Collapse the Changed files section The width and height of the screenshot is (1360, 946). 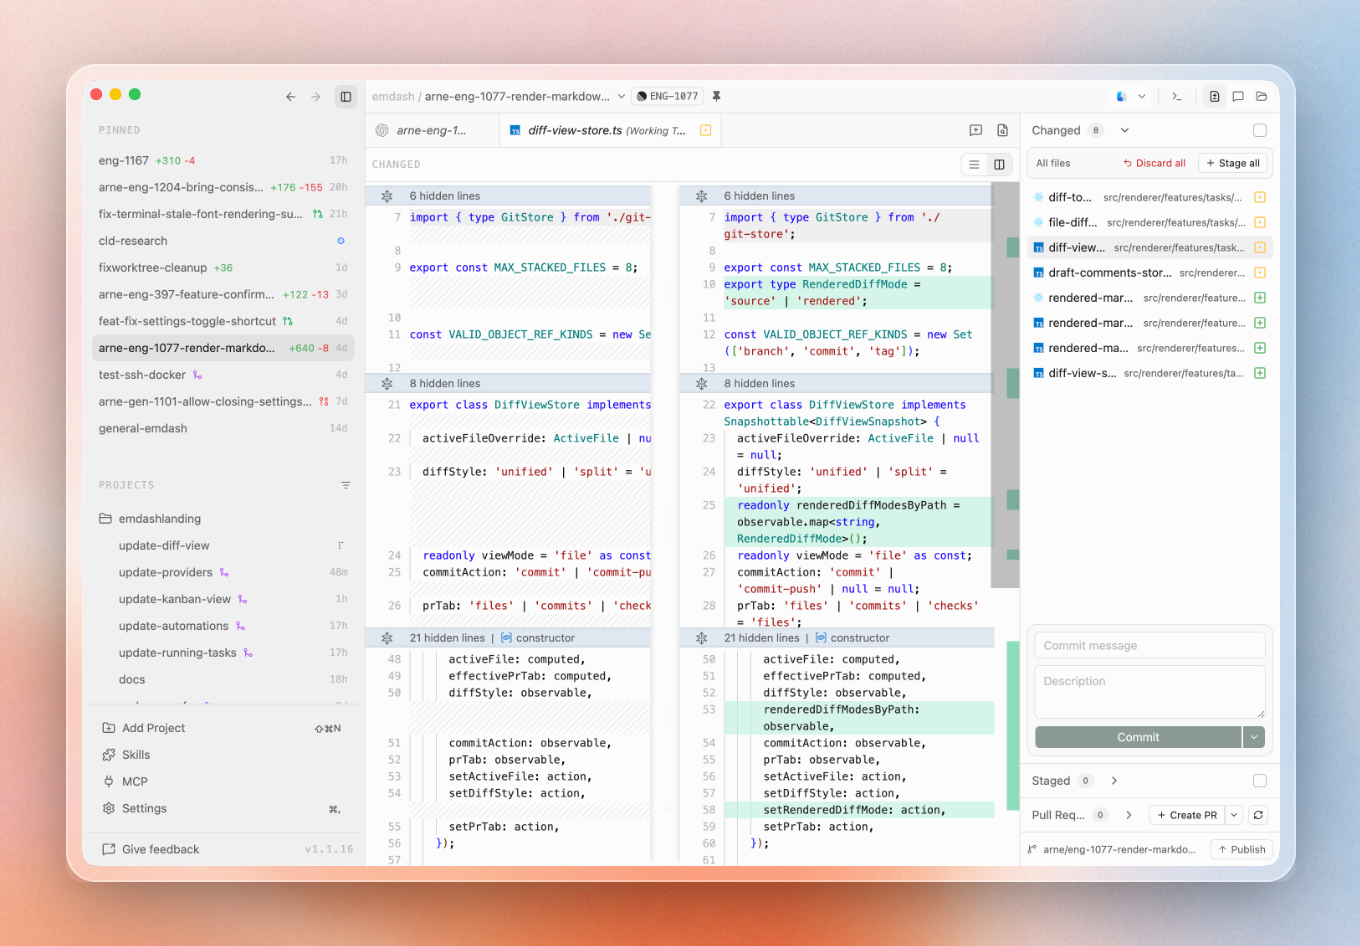coord(1125,130)
